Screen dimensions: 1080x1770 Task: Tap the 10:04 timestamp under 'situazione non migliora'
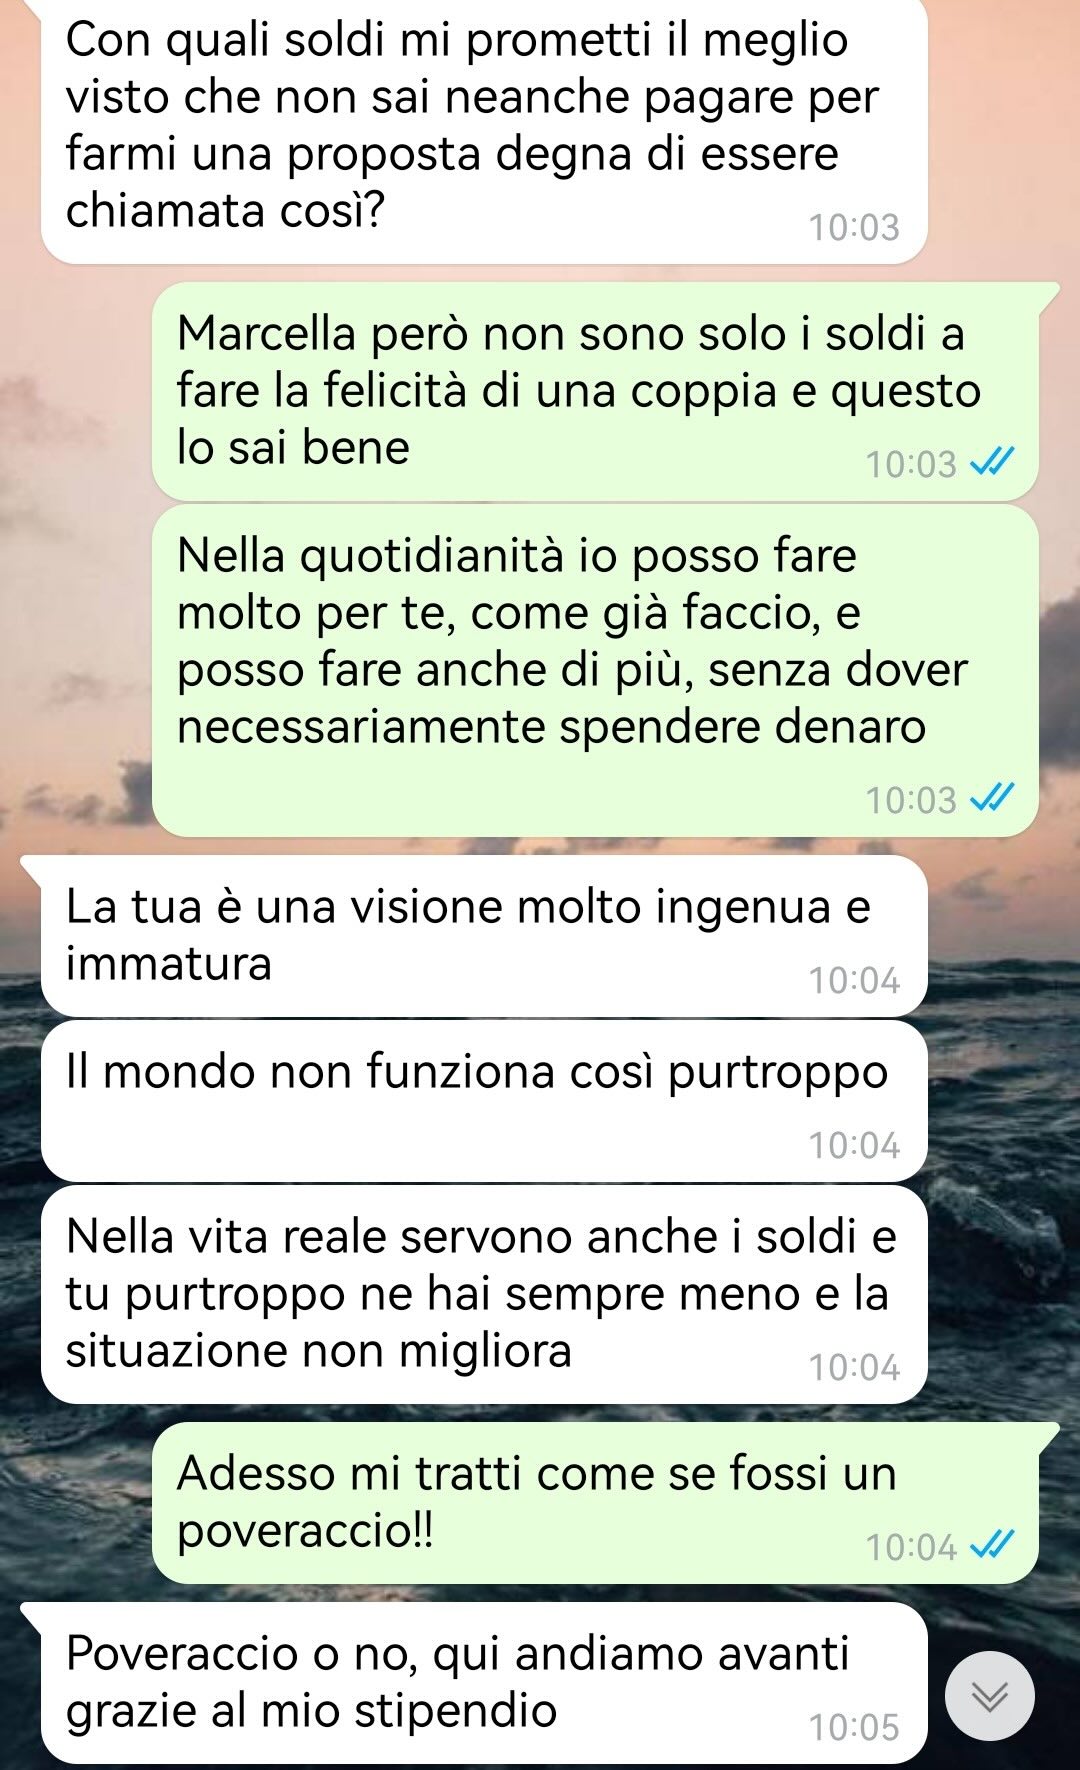click(854, 1367)
